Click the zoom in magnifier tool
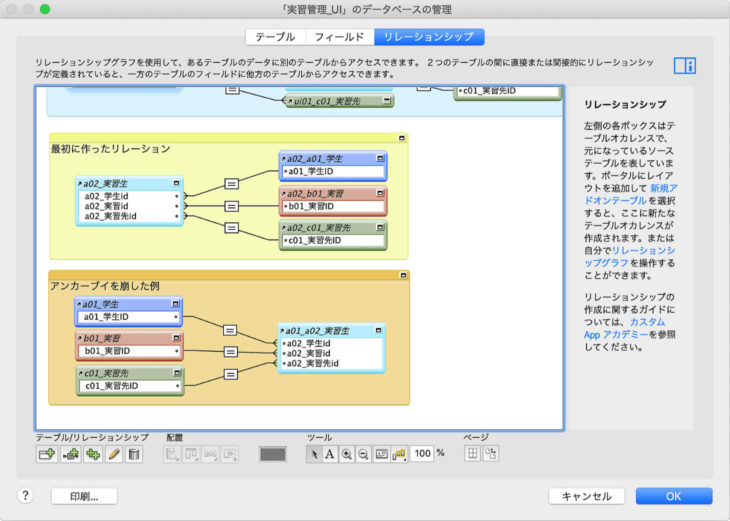 [347, 454]
